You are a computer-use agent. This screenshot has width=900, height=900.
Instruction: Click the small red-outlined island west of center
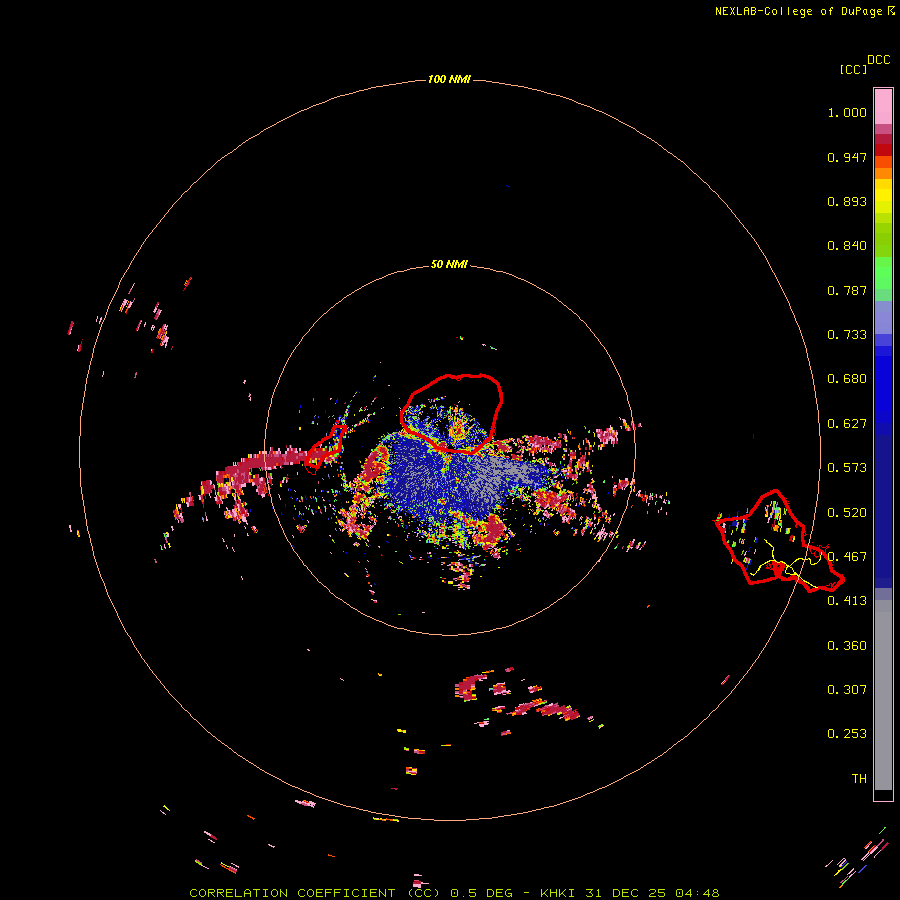click(325, 448)
